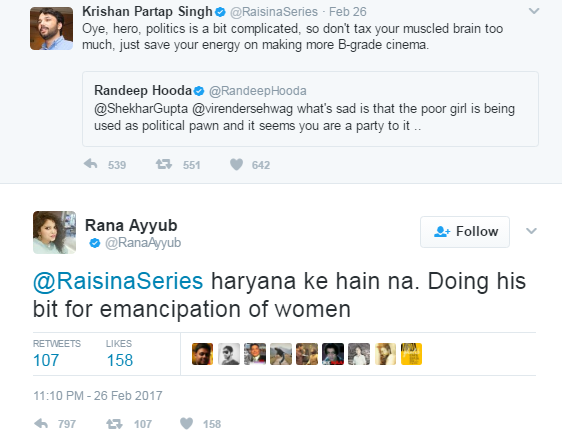Reply to Krishan Partap Singh's tweet
Screen dimensions: 562x448
tap(91, 164)
